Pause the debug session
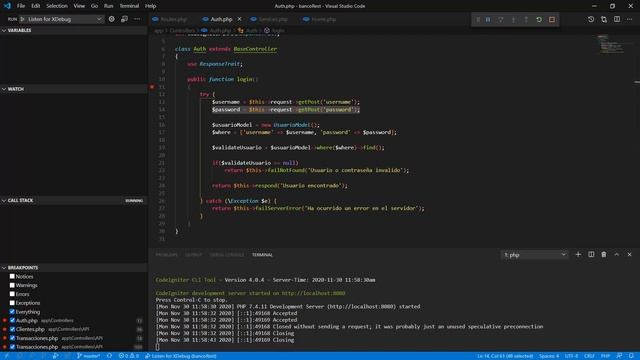640x360 pixels. coord(488,20)
